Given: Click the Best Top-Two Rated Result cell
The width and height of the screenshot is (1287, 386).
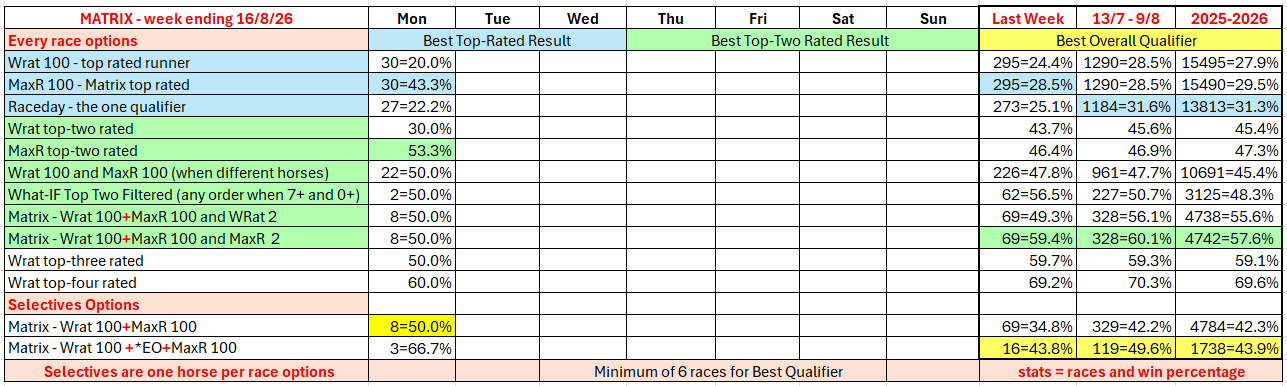Looking at the screenshot, I should click(801, 41).
